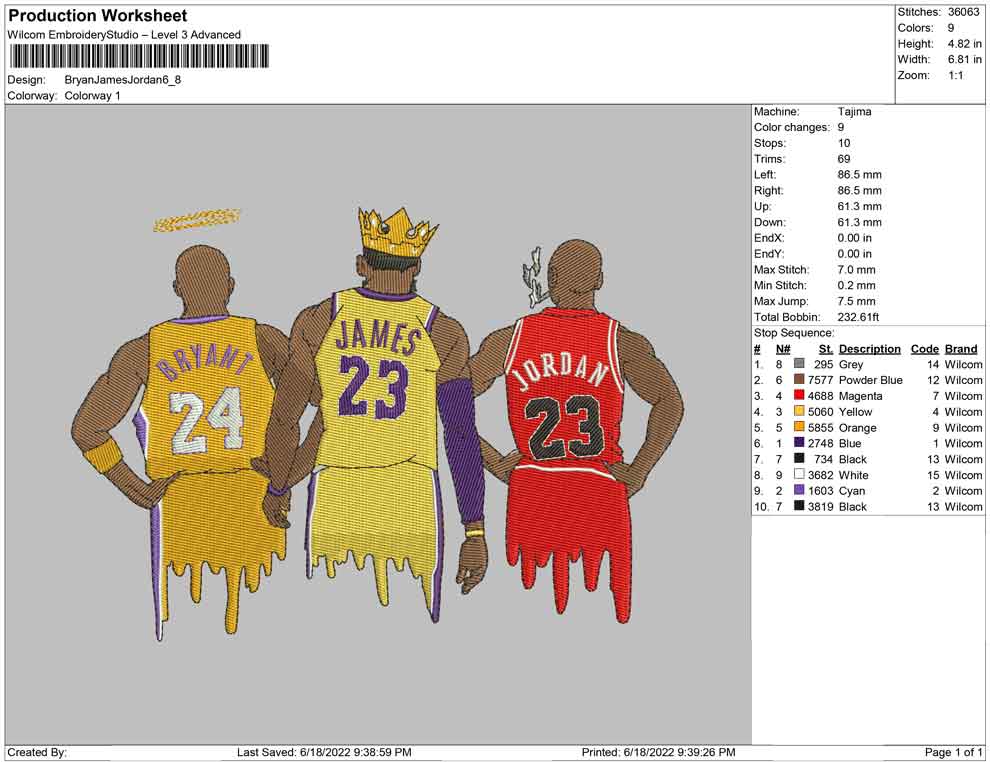Click the 'Description' column header
This screenshot has height=762, width=990.
pyautogui.click(x=869, y=349)
